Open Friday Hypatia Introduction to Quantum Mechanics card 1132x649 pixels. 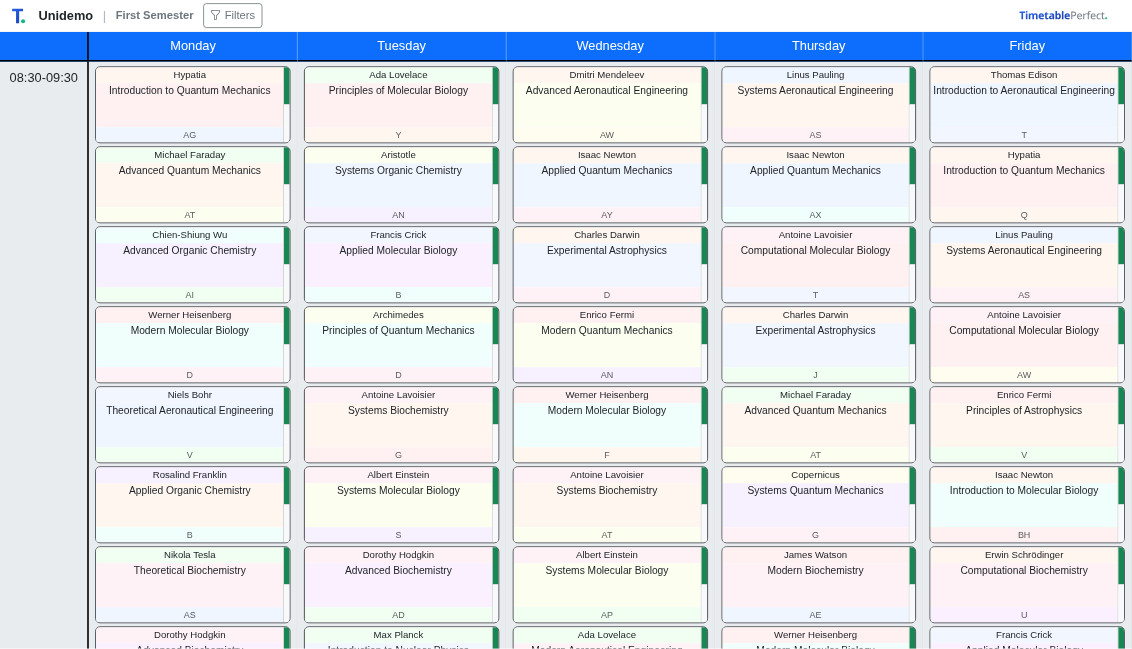click(x=1027, y=185)
